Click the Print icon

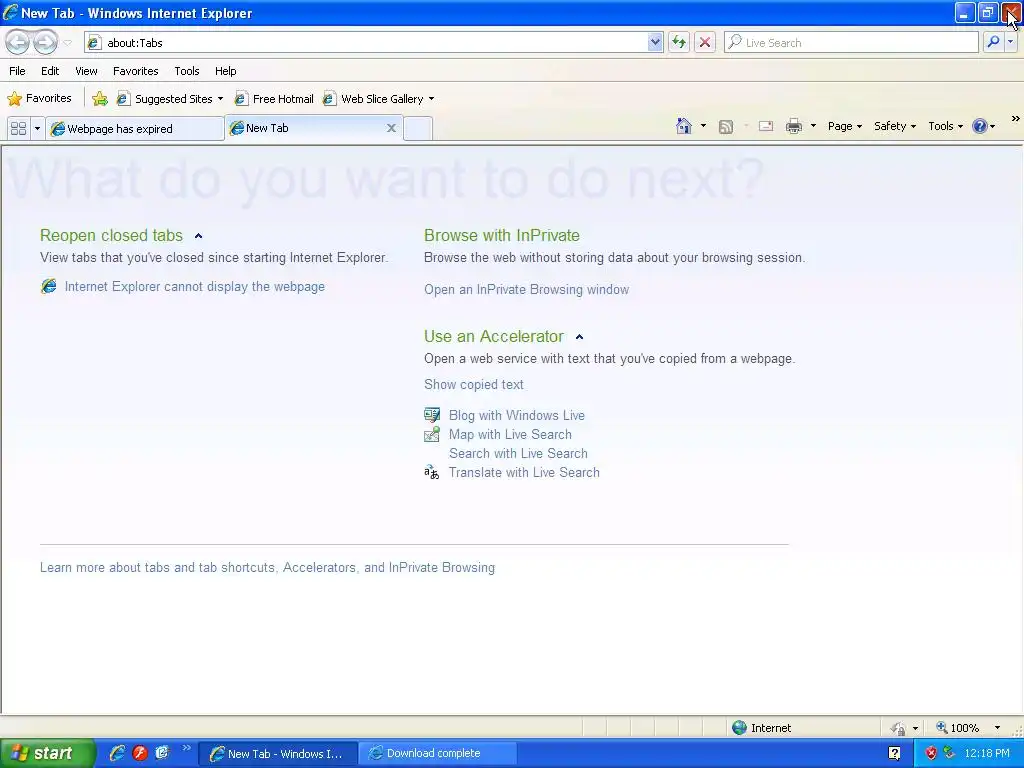coord(793,126)
